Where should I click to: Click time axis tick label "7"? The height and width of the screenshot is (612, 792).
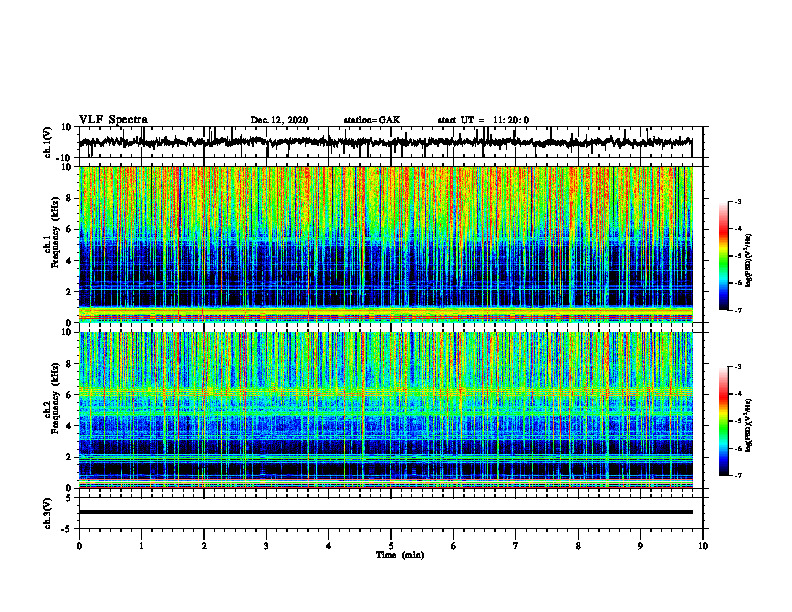[x=516, y=546]
